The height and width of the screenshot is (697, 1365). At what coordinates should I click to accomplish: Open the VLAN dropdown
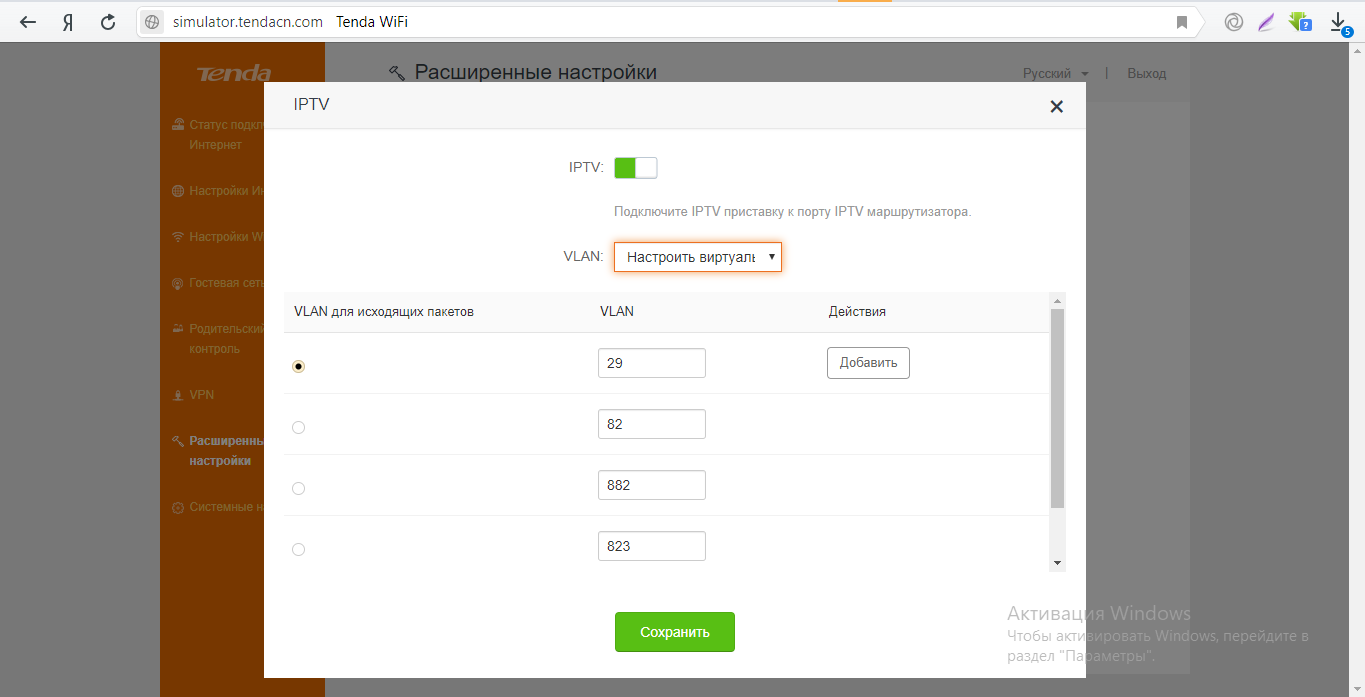click(697, 257)
